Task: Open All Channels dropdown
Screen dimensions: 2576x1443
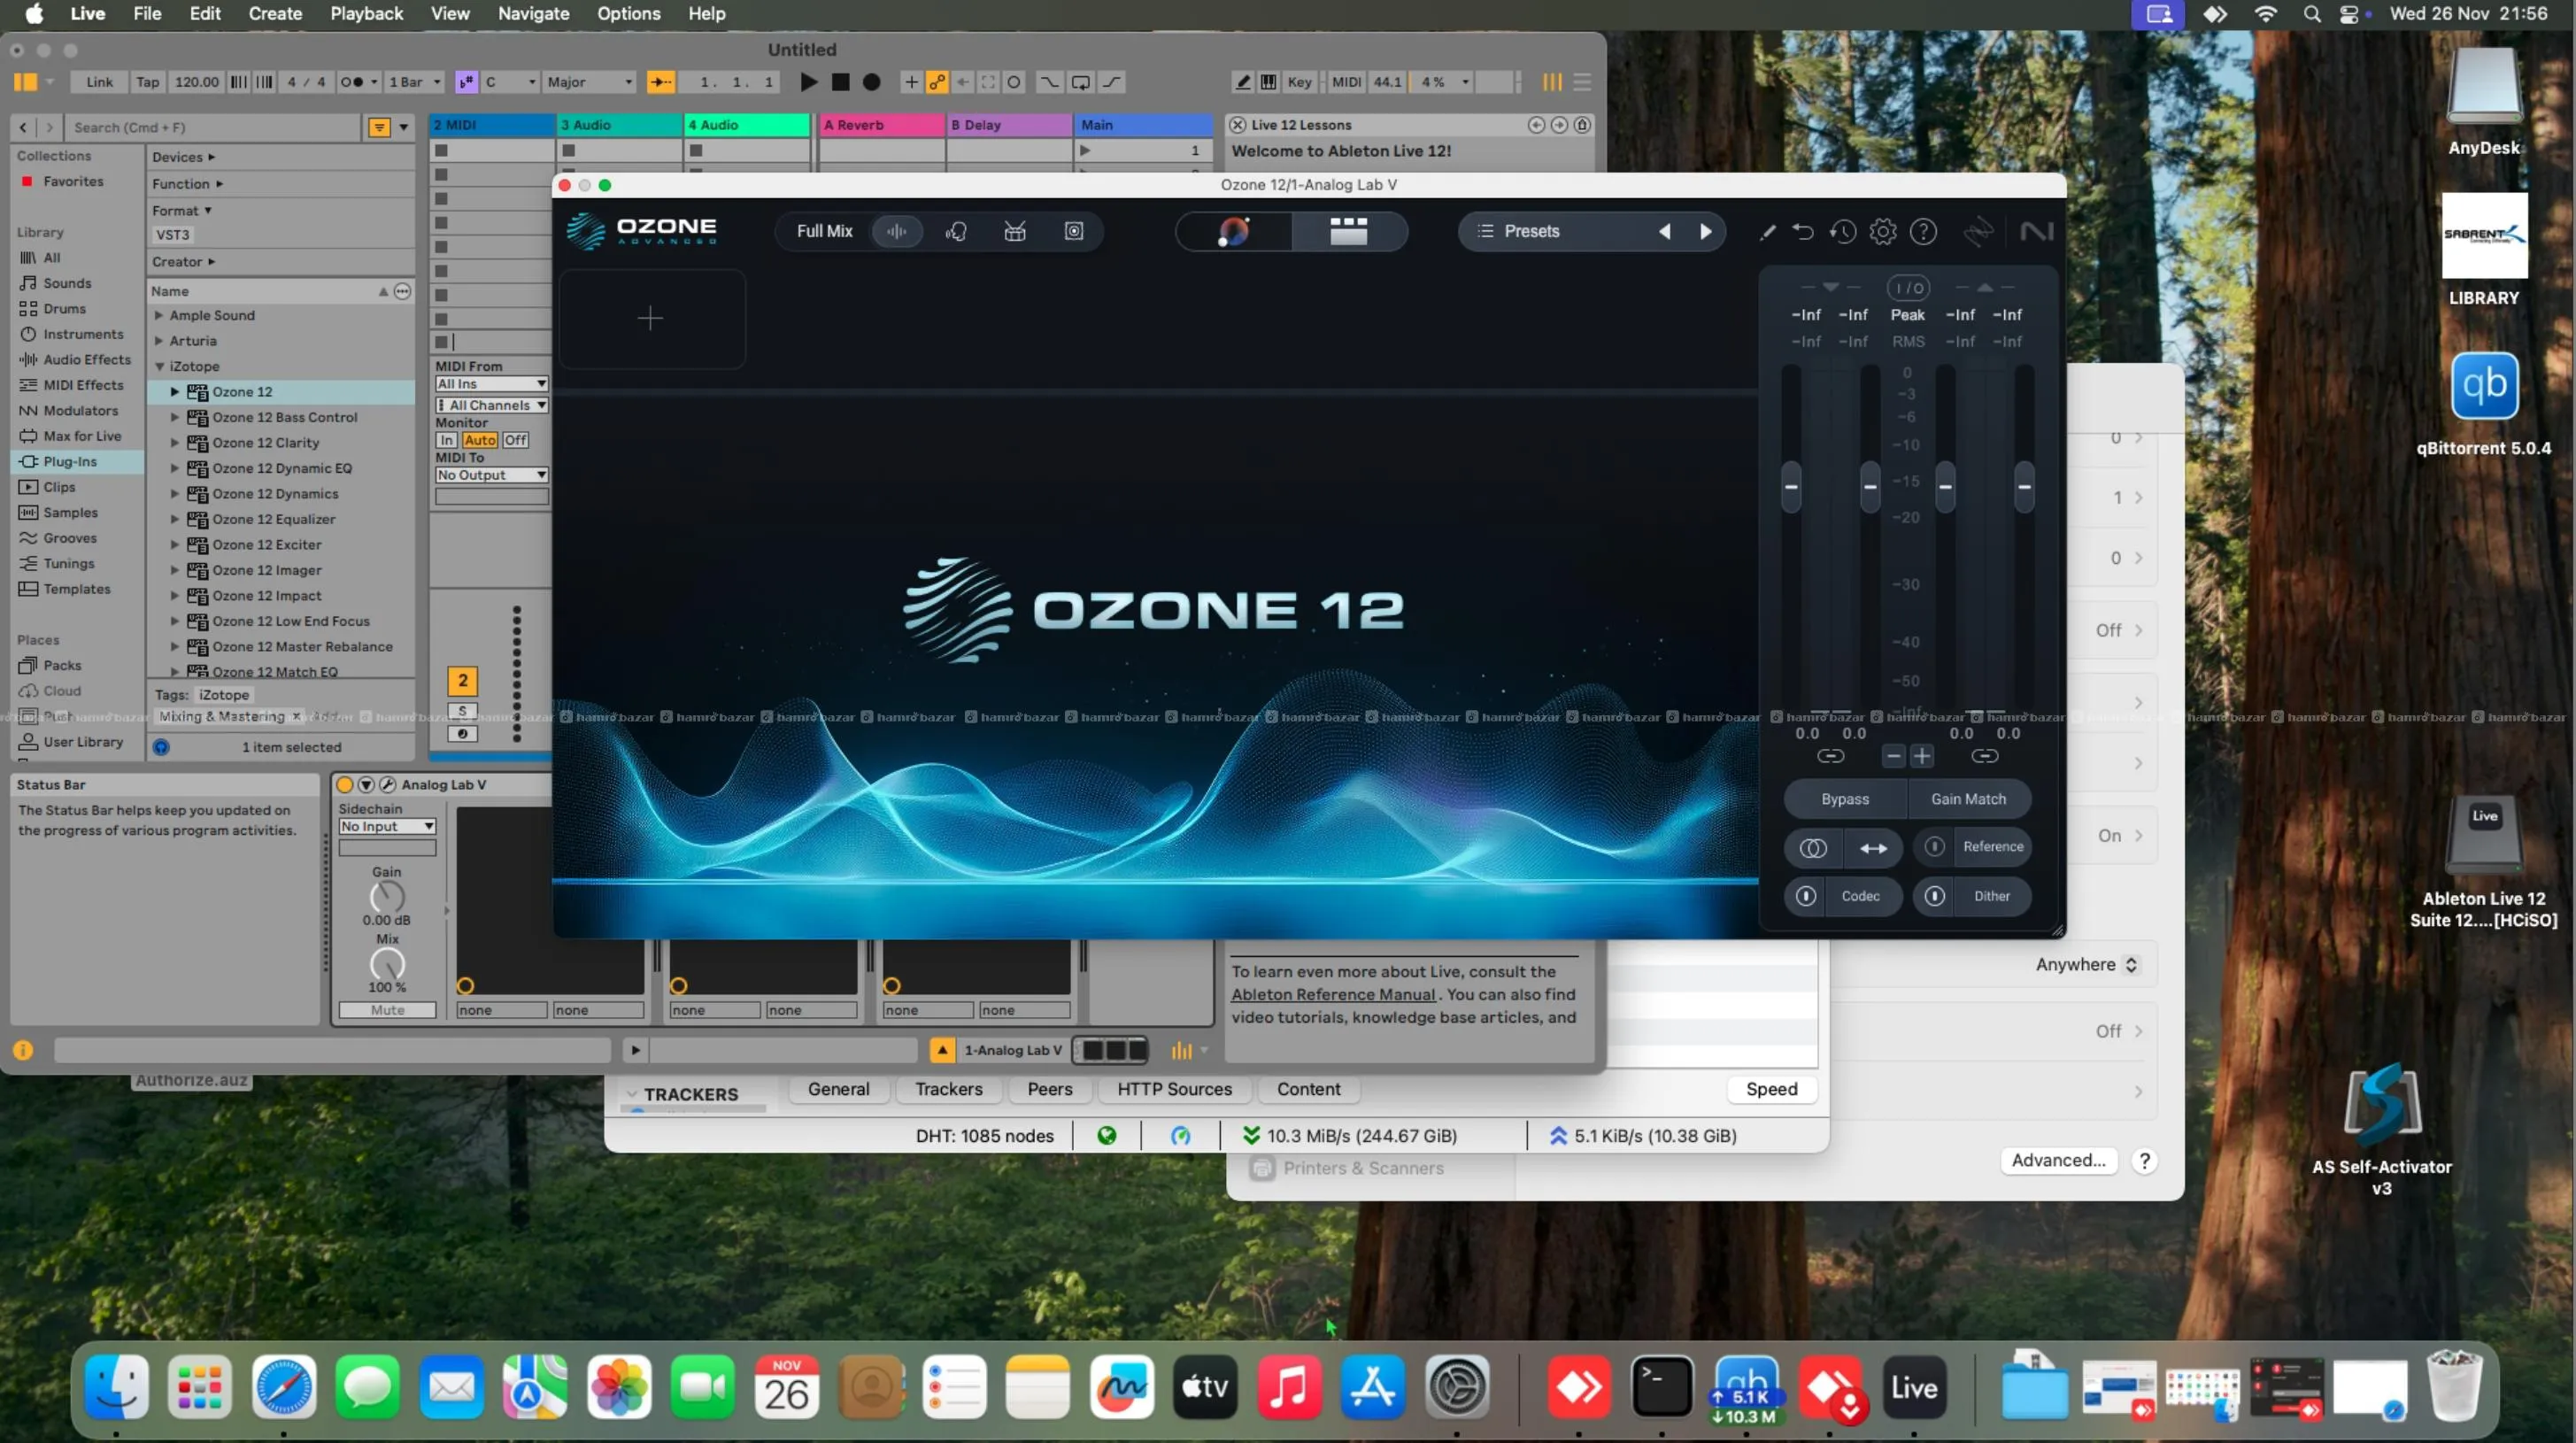Action: tap(491, 405)
